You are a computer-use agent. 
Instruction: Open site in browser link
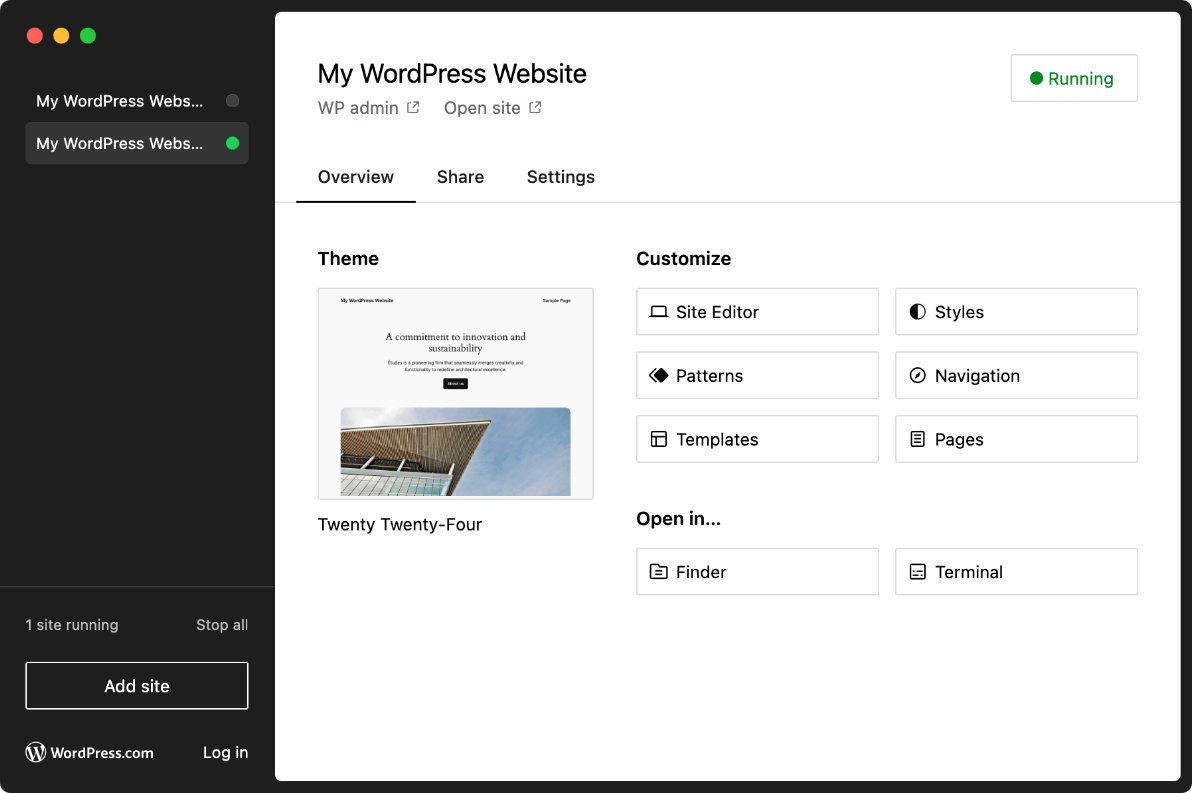pos(493,108)
